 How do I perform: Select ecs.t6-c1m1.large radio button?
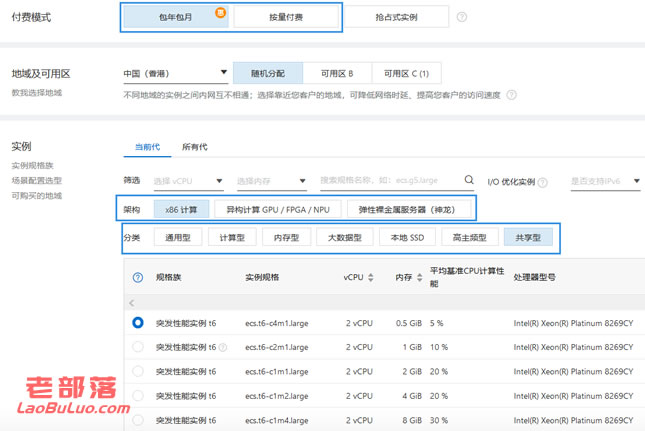[x=138, y=371]
